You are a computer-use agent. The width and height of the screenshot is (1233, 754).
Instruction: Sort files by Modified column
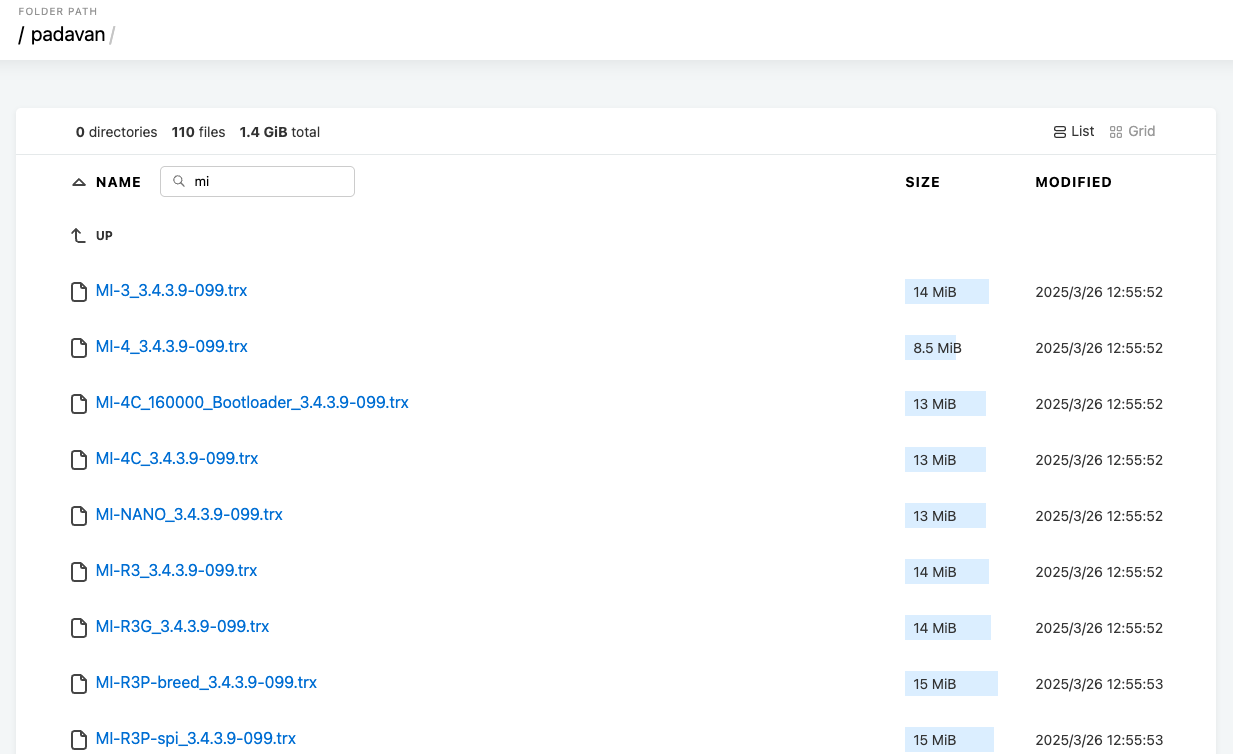pos(1073,182)
